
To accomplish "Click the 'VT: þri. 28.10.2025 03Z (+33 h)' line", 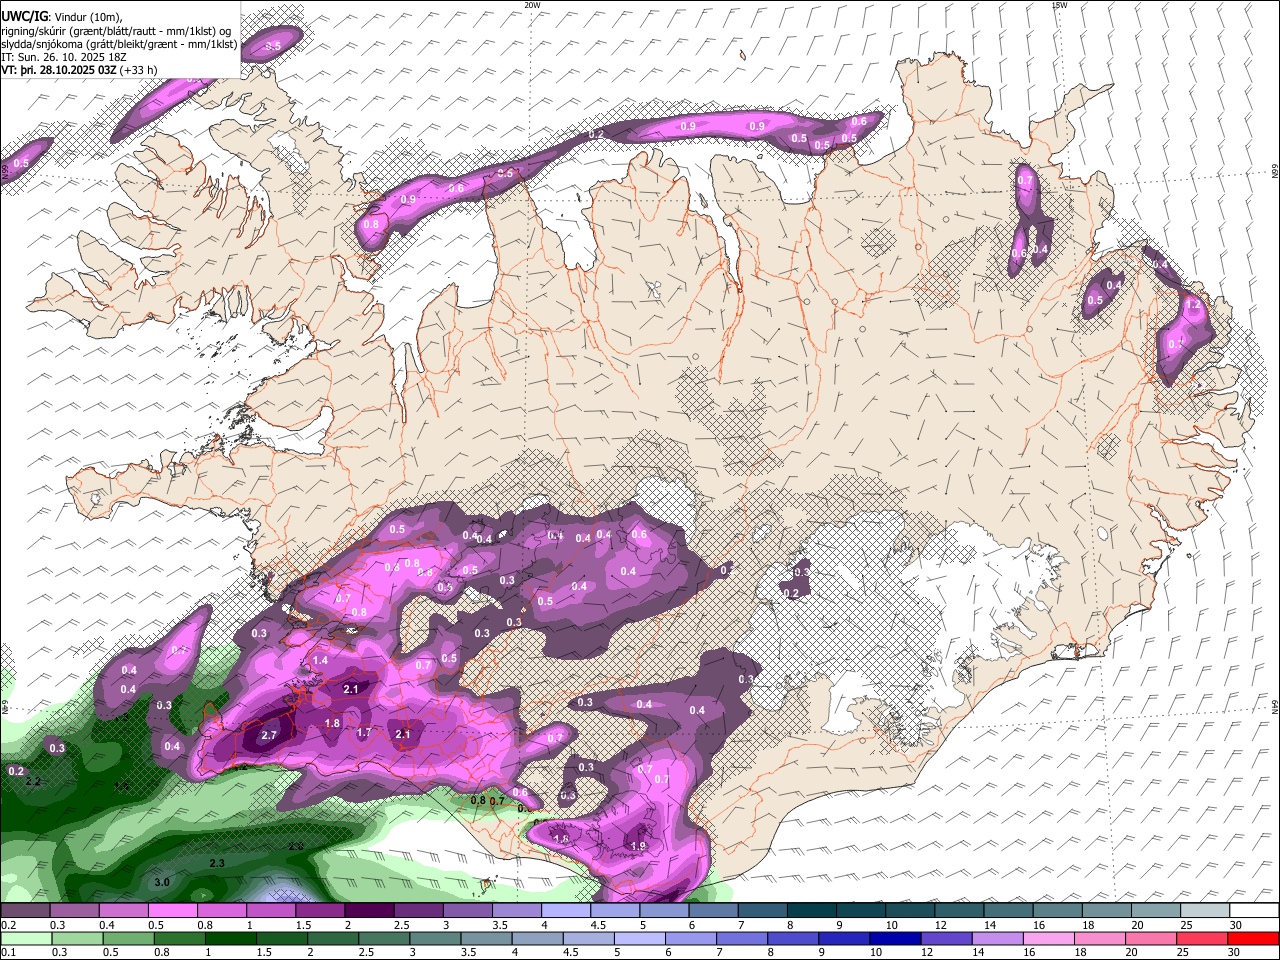I will 79,70.
